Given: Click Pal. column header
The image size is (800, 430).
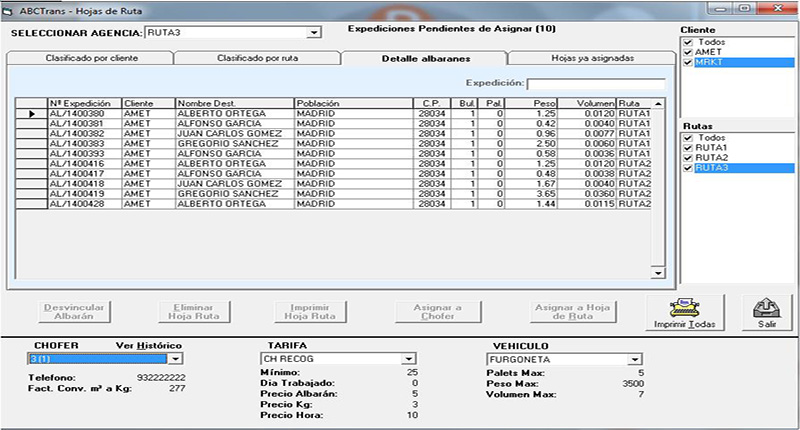Looking at the screenshot, I should (492, 104).
